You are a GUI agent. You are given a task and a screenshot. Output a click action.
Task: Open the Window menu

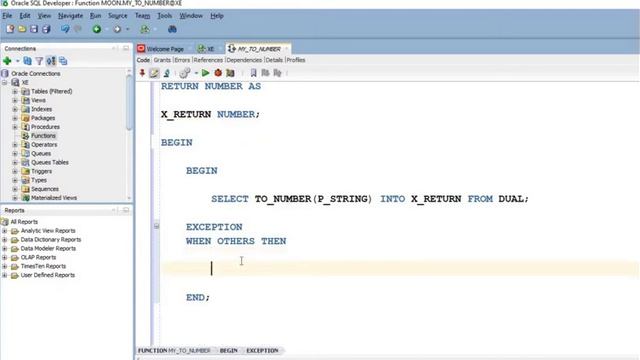191,16
